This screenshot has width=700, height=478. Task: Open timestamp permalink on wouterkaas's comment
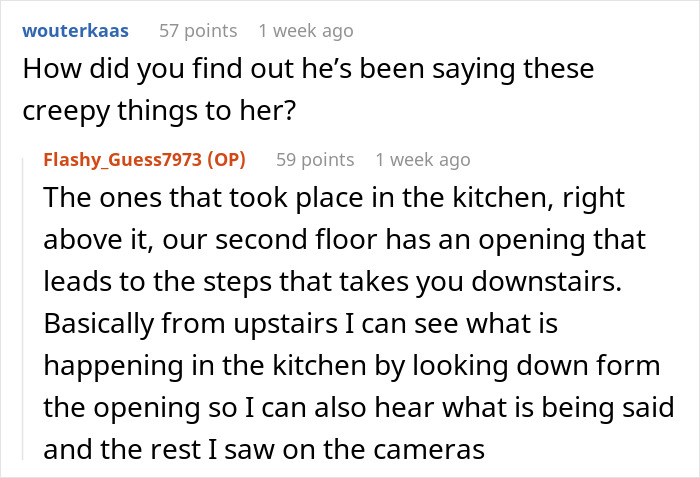click(x=305, y=31)
